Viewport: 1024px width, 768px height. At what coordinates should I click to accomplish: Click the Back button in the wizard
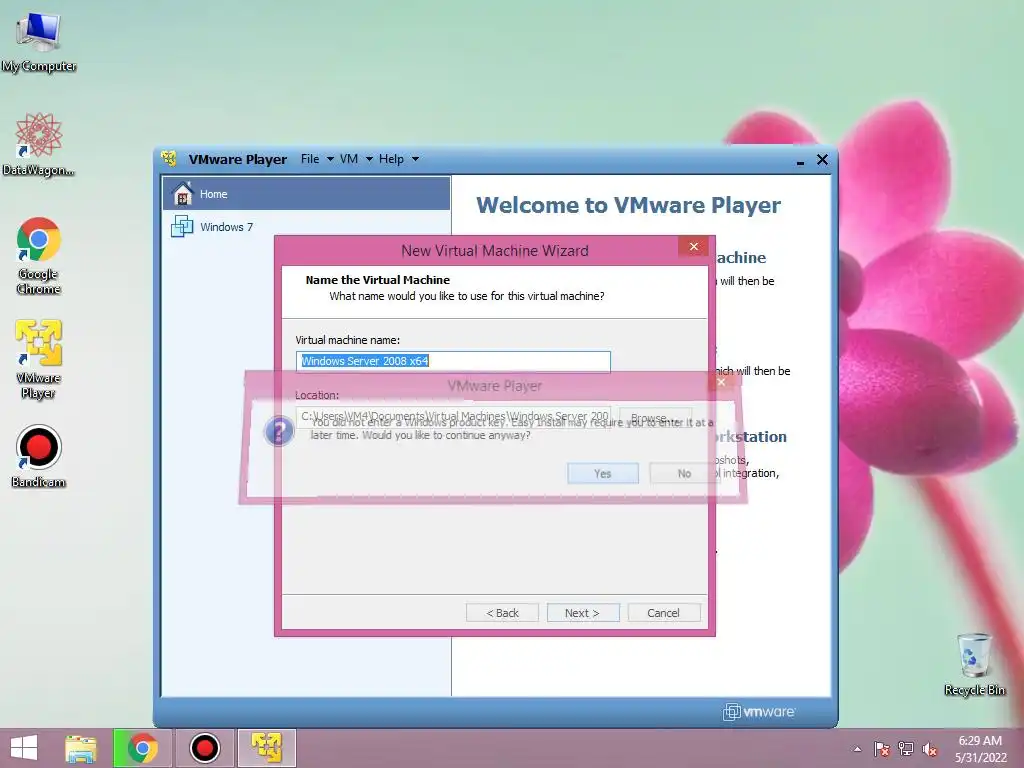502,613
